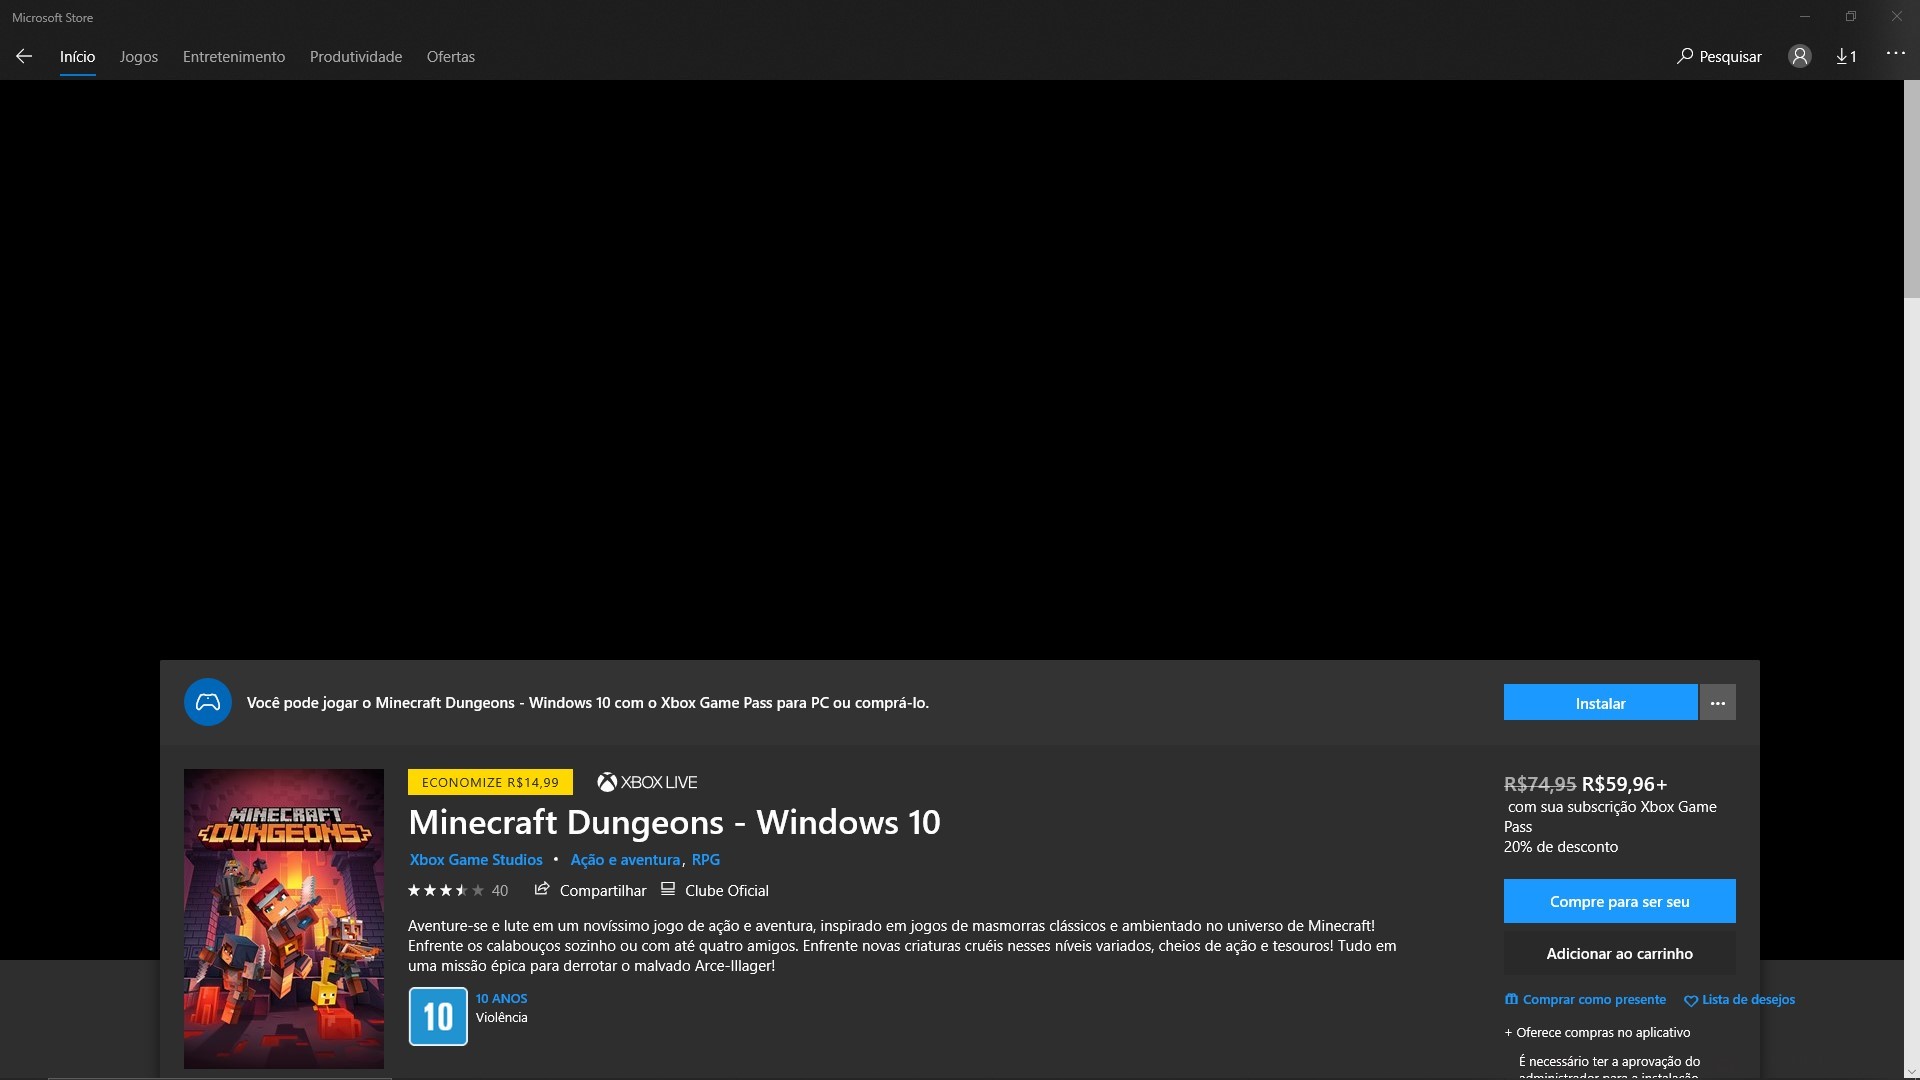Click Oferece compras no aplicativo text

1597,1033
